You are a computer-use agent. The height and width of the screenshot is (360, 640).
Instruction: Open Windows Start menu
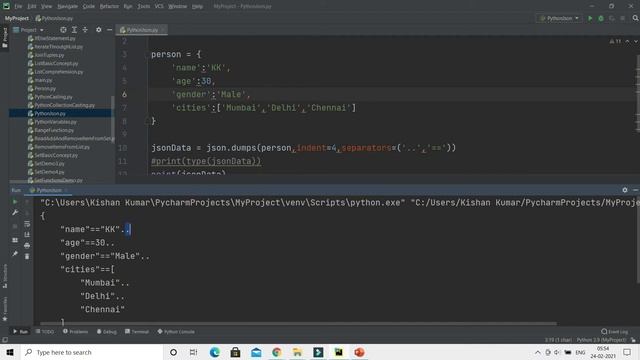tap(10, 352)
